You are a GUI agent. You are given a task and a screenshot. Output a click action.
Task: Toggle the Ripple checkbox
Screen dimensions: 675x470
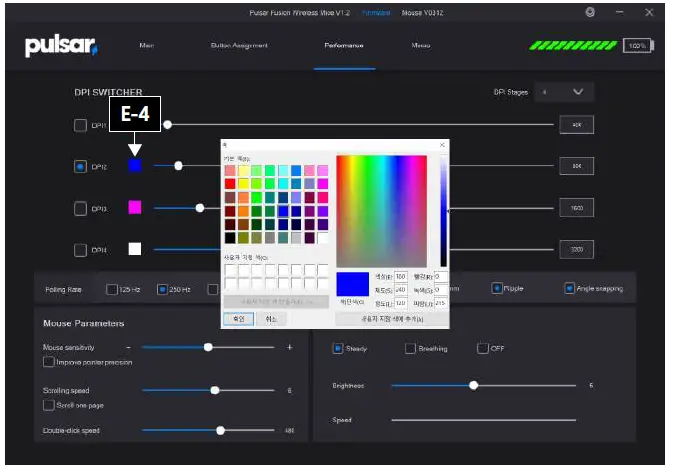pyautogui.click(x=497, y=288)
